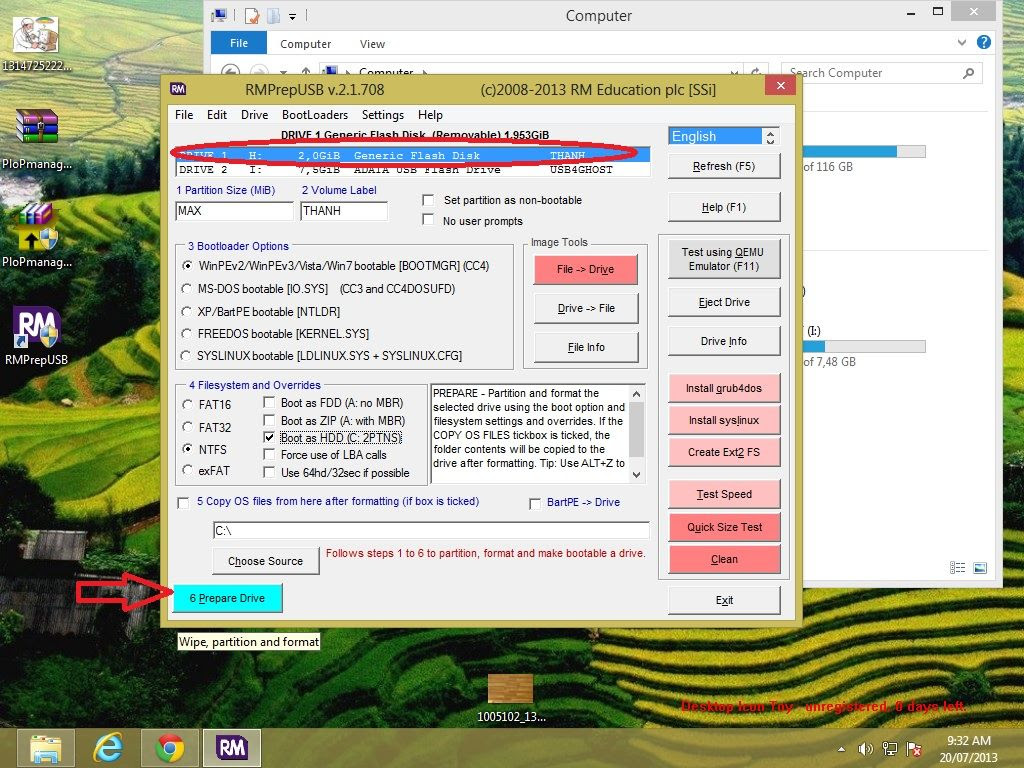
Task: Open the volume speaker tray icon
Action: (x=865, y=749)
